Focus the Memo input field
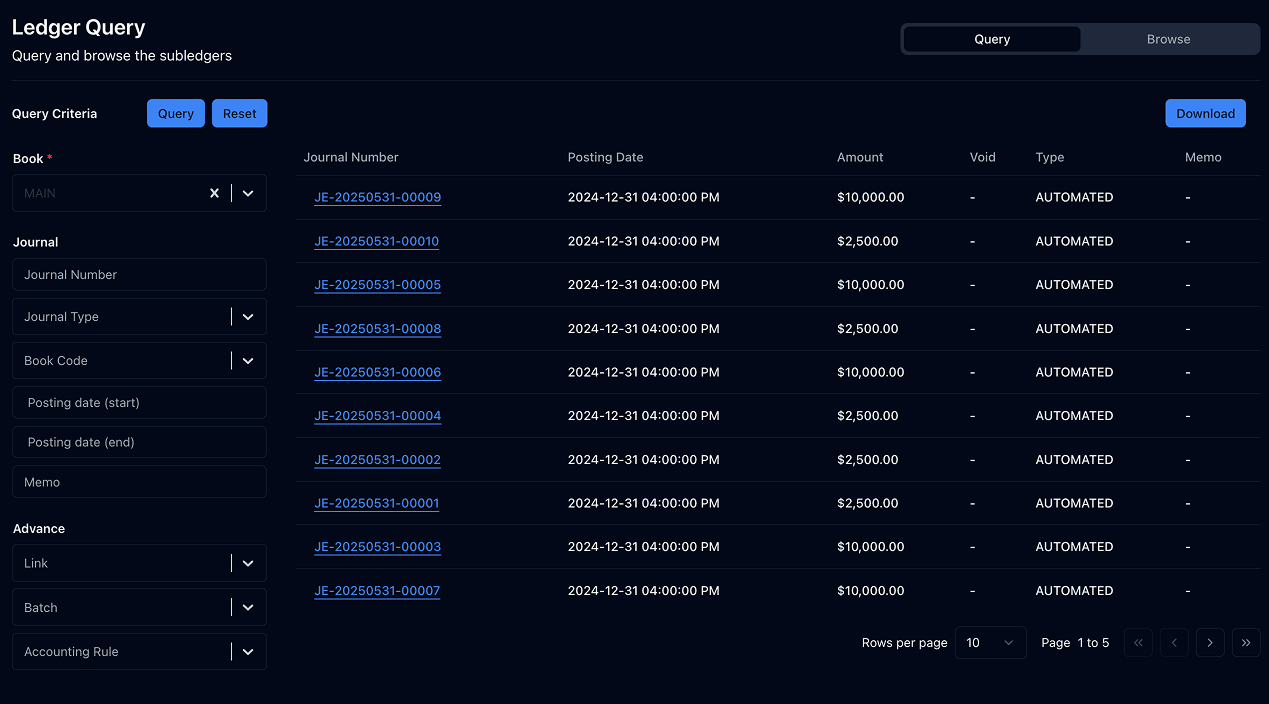The image size is (1269, 704). [140, 482]
